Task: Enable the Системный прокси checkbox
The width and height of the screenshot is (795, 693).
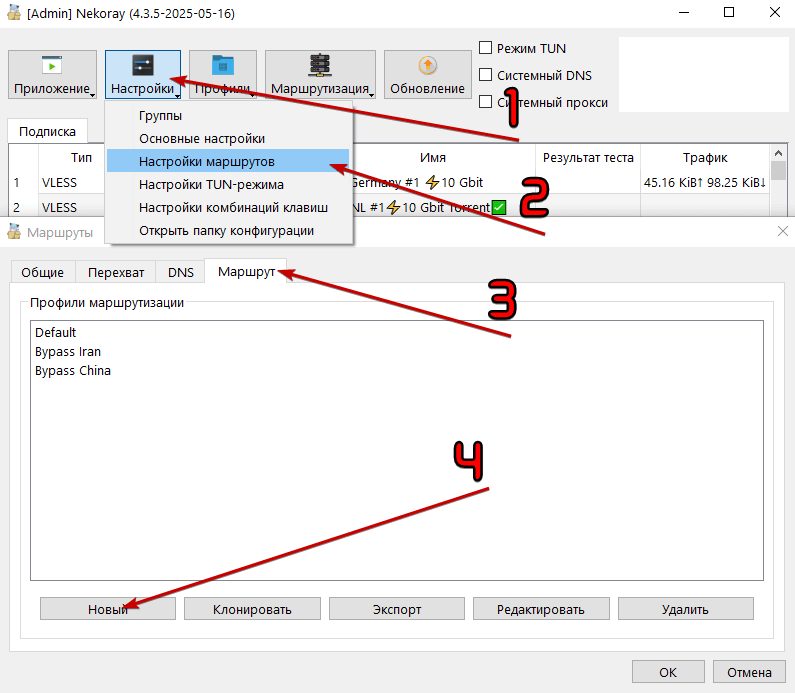Action: point(486,102)
